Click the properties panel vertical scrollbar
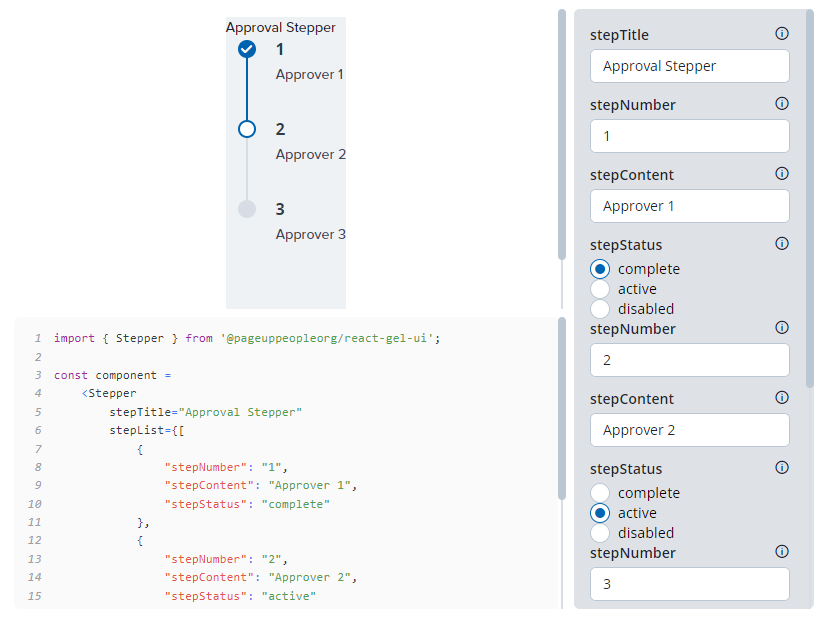The height and width of the screenshot is (618, 822). coord(810,200)
